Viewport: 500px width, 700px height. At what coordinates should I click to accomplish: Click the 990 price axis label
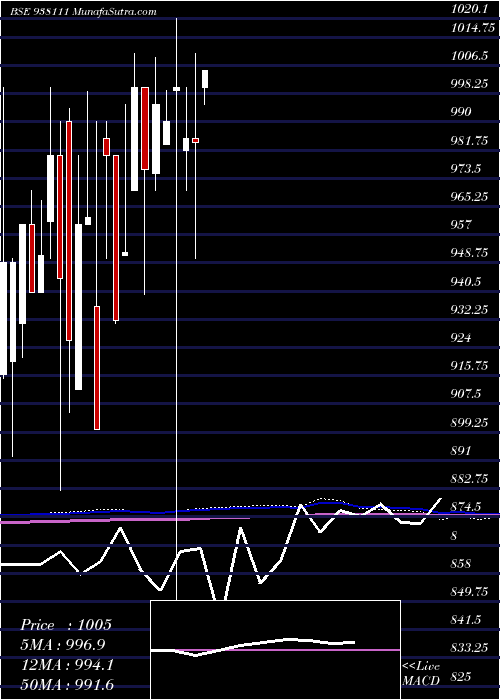(x=461, y=112)
